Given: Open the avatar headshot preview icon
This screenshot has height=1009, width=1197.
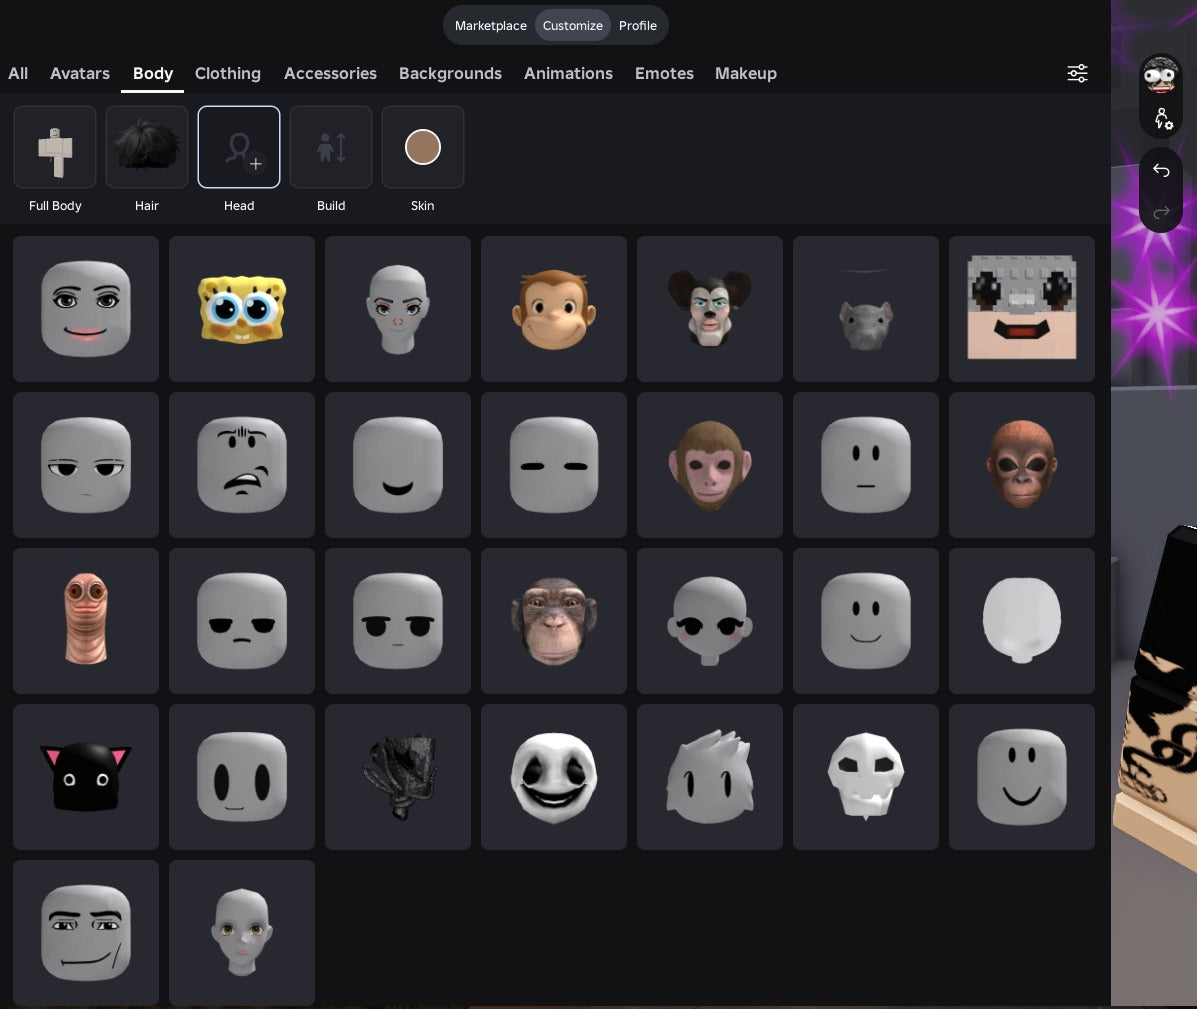Looking at the screenshot, I should (1160, 76).
